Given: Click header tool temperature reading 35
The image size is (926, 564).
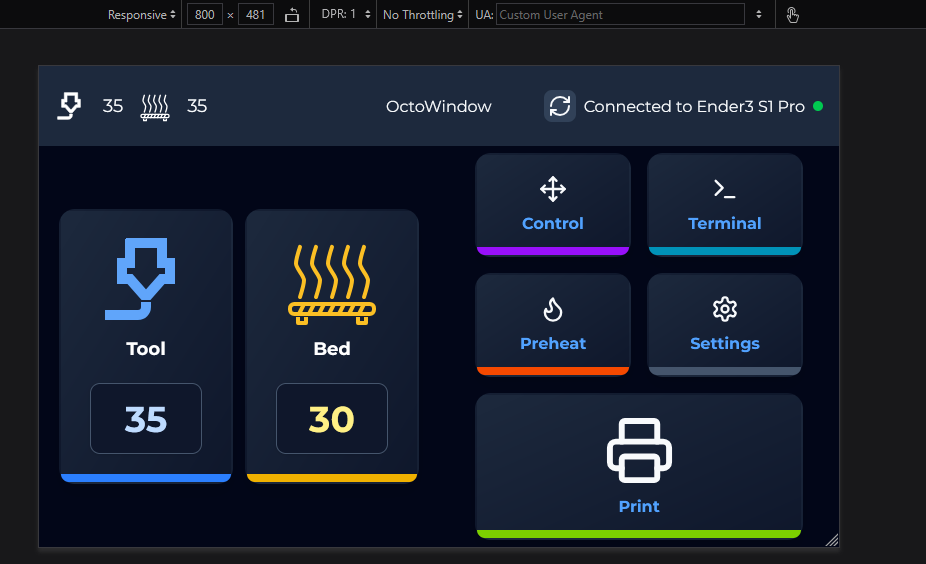Looking at the screenshot, I should pyautogui.click(x=113, y=106).
